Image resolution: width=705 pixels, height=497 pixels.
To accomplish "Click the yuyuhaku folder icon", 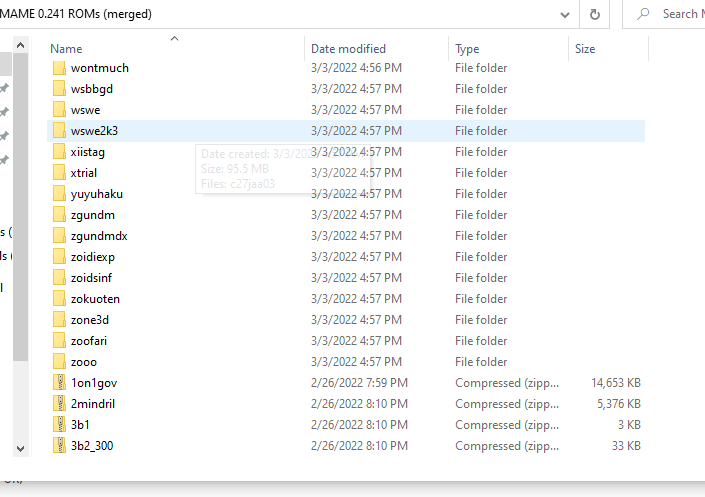I will point(59,194).
